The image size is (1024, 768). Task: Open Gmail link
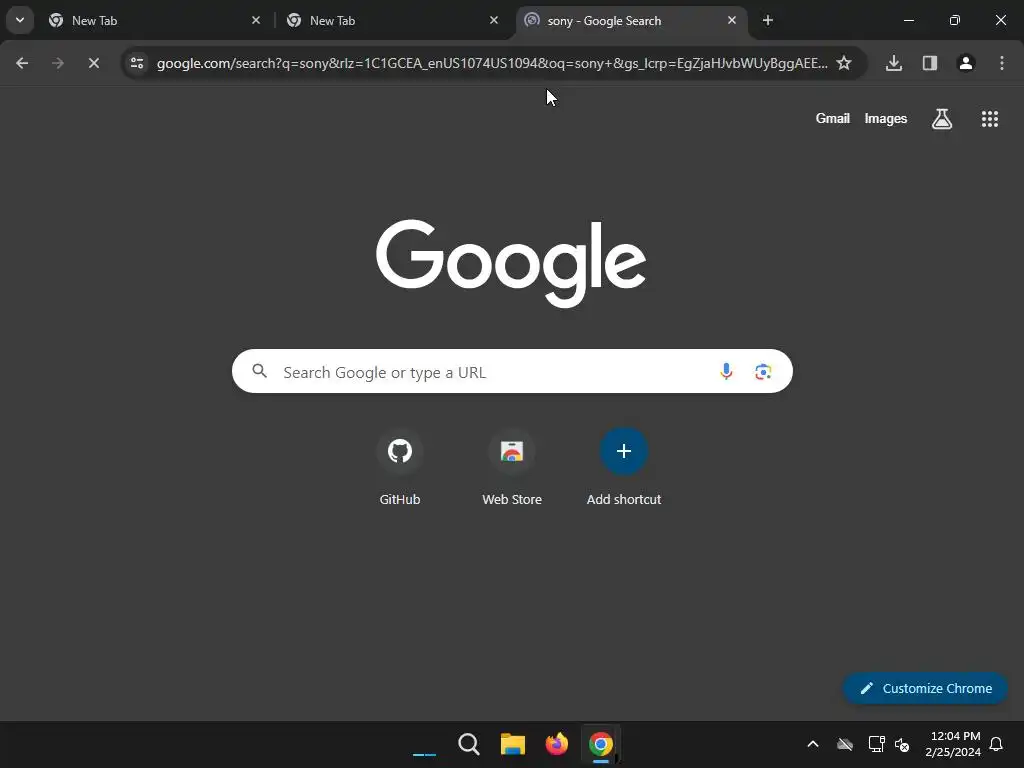(x=833, y=119)
